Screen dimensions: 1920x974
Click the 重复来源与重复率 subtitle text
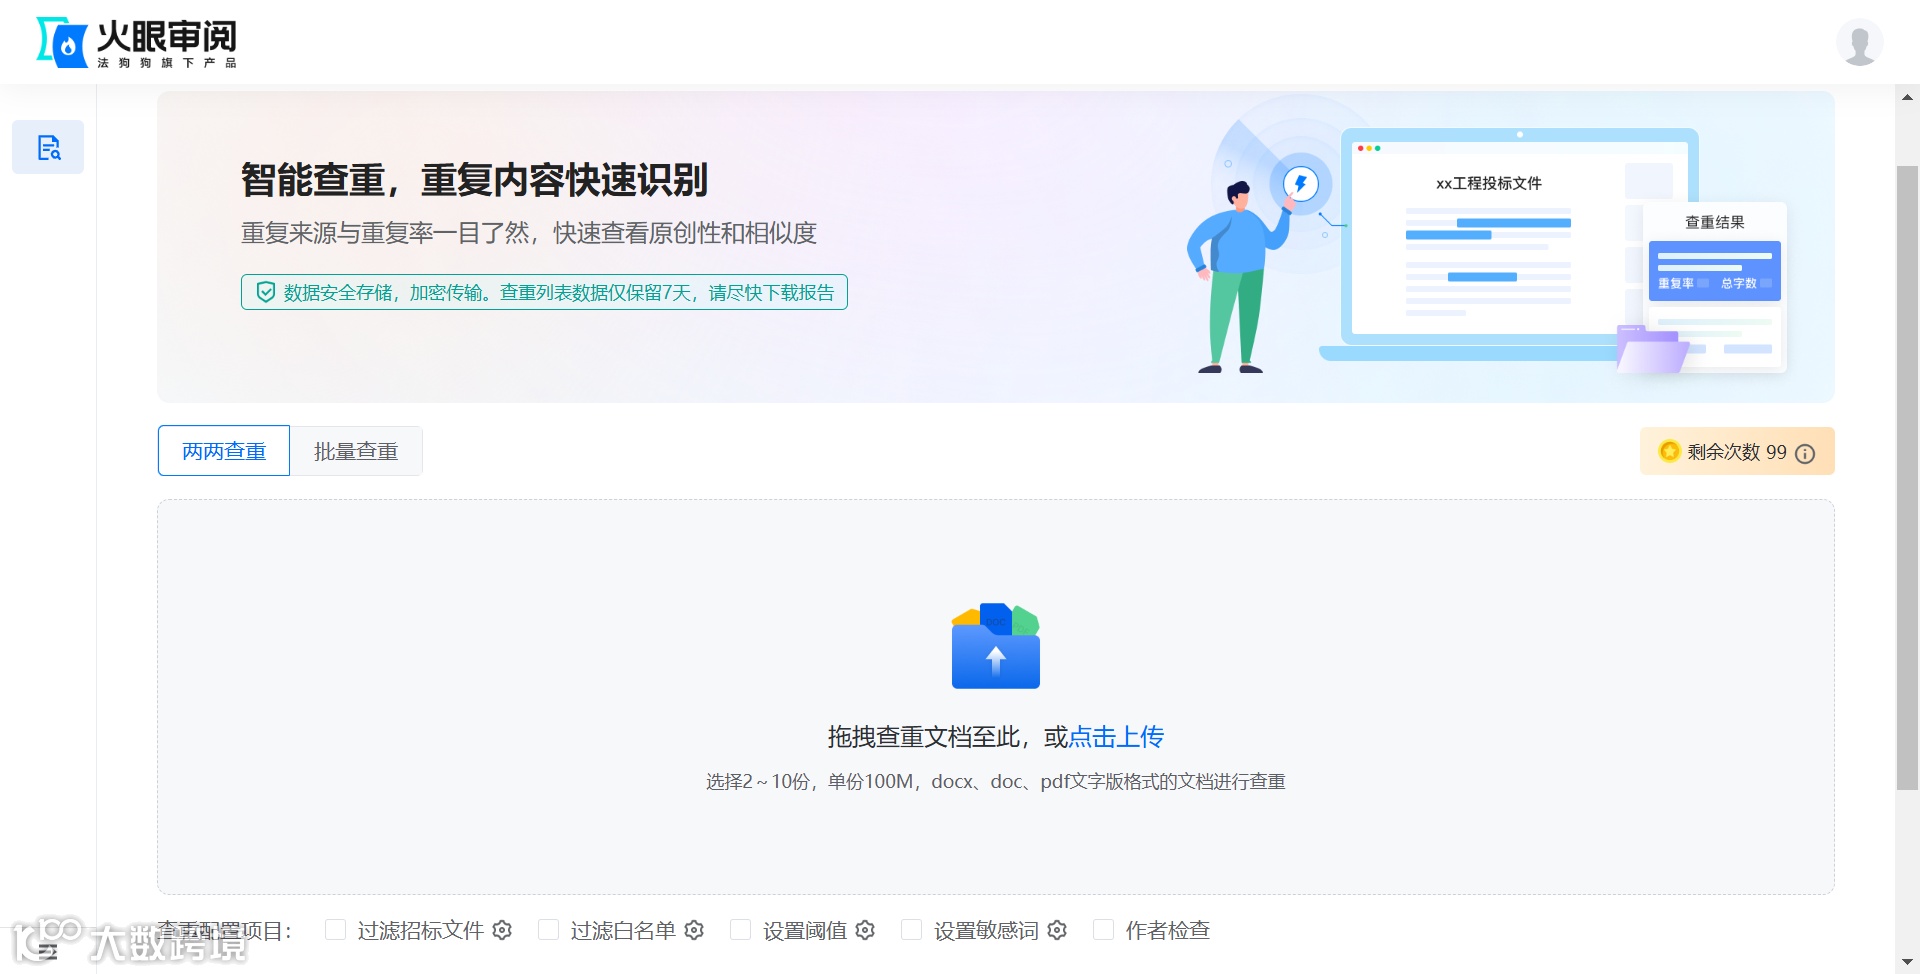[529, 233]
